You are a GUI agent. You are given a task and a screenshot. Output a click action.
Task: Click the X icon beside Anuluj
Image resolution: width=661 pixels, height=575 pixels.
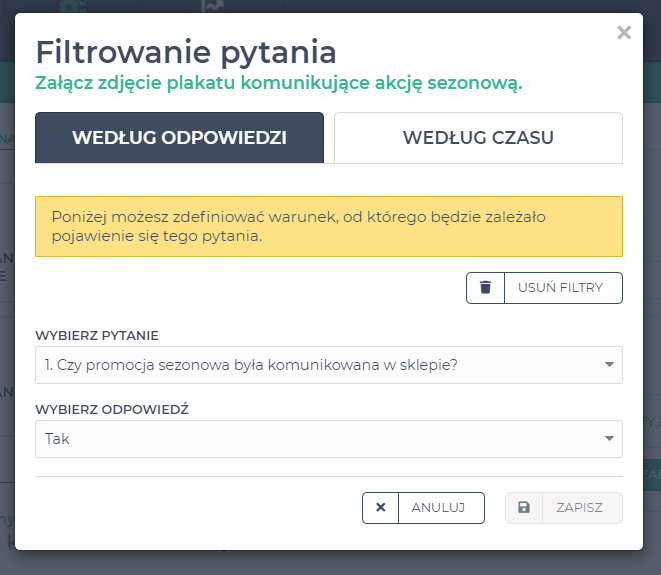[x=380, y=508]
